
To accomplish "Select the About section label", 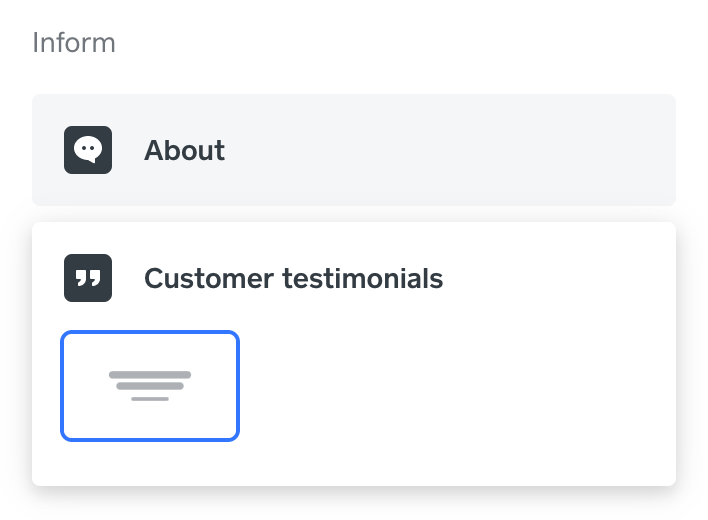I will tap(184, 150).
